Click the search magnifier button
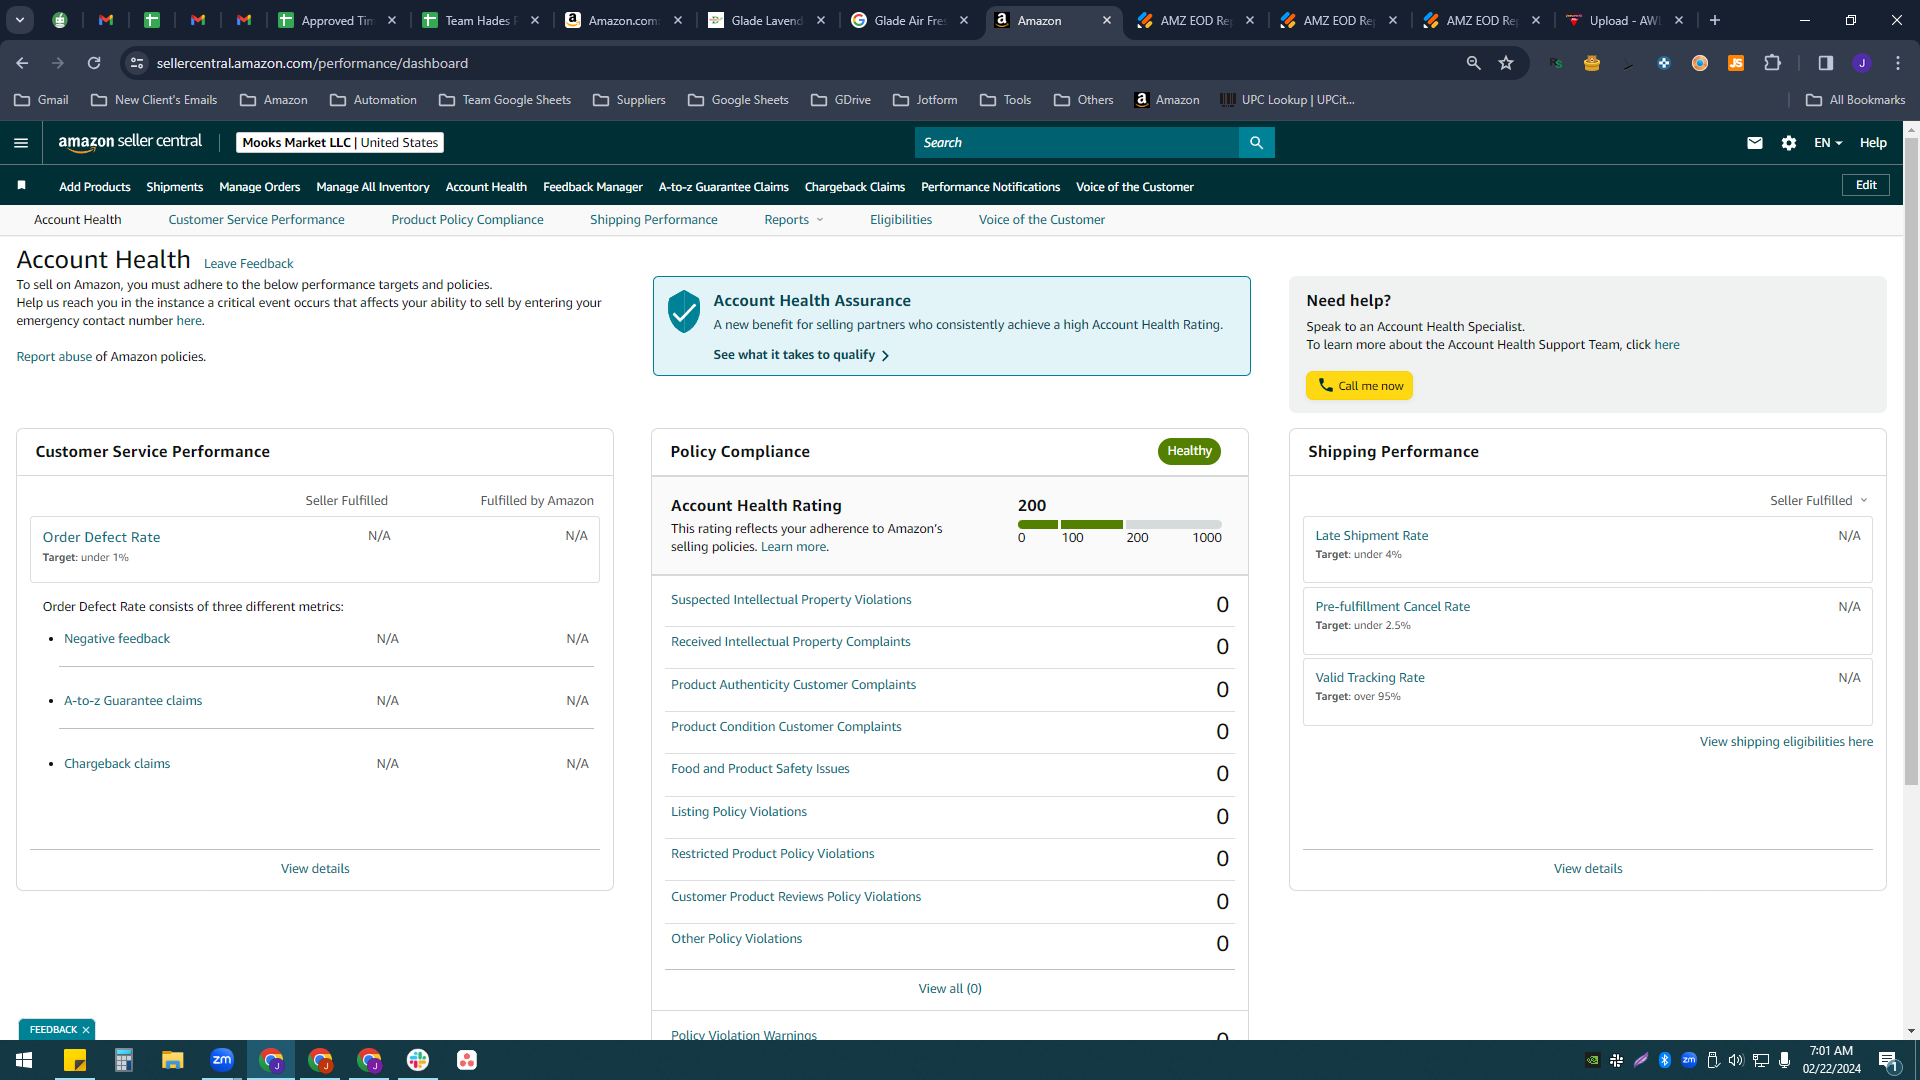This screenshot has height=1080, width=1920. tap(1256, 143)
